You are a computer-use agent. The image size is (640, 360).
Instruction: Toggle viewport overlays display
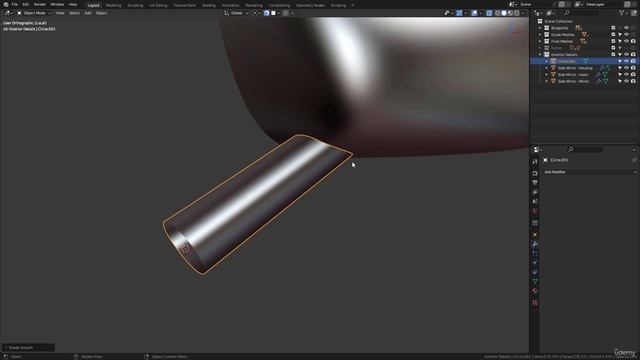click(474, 13)
